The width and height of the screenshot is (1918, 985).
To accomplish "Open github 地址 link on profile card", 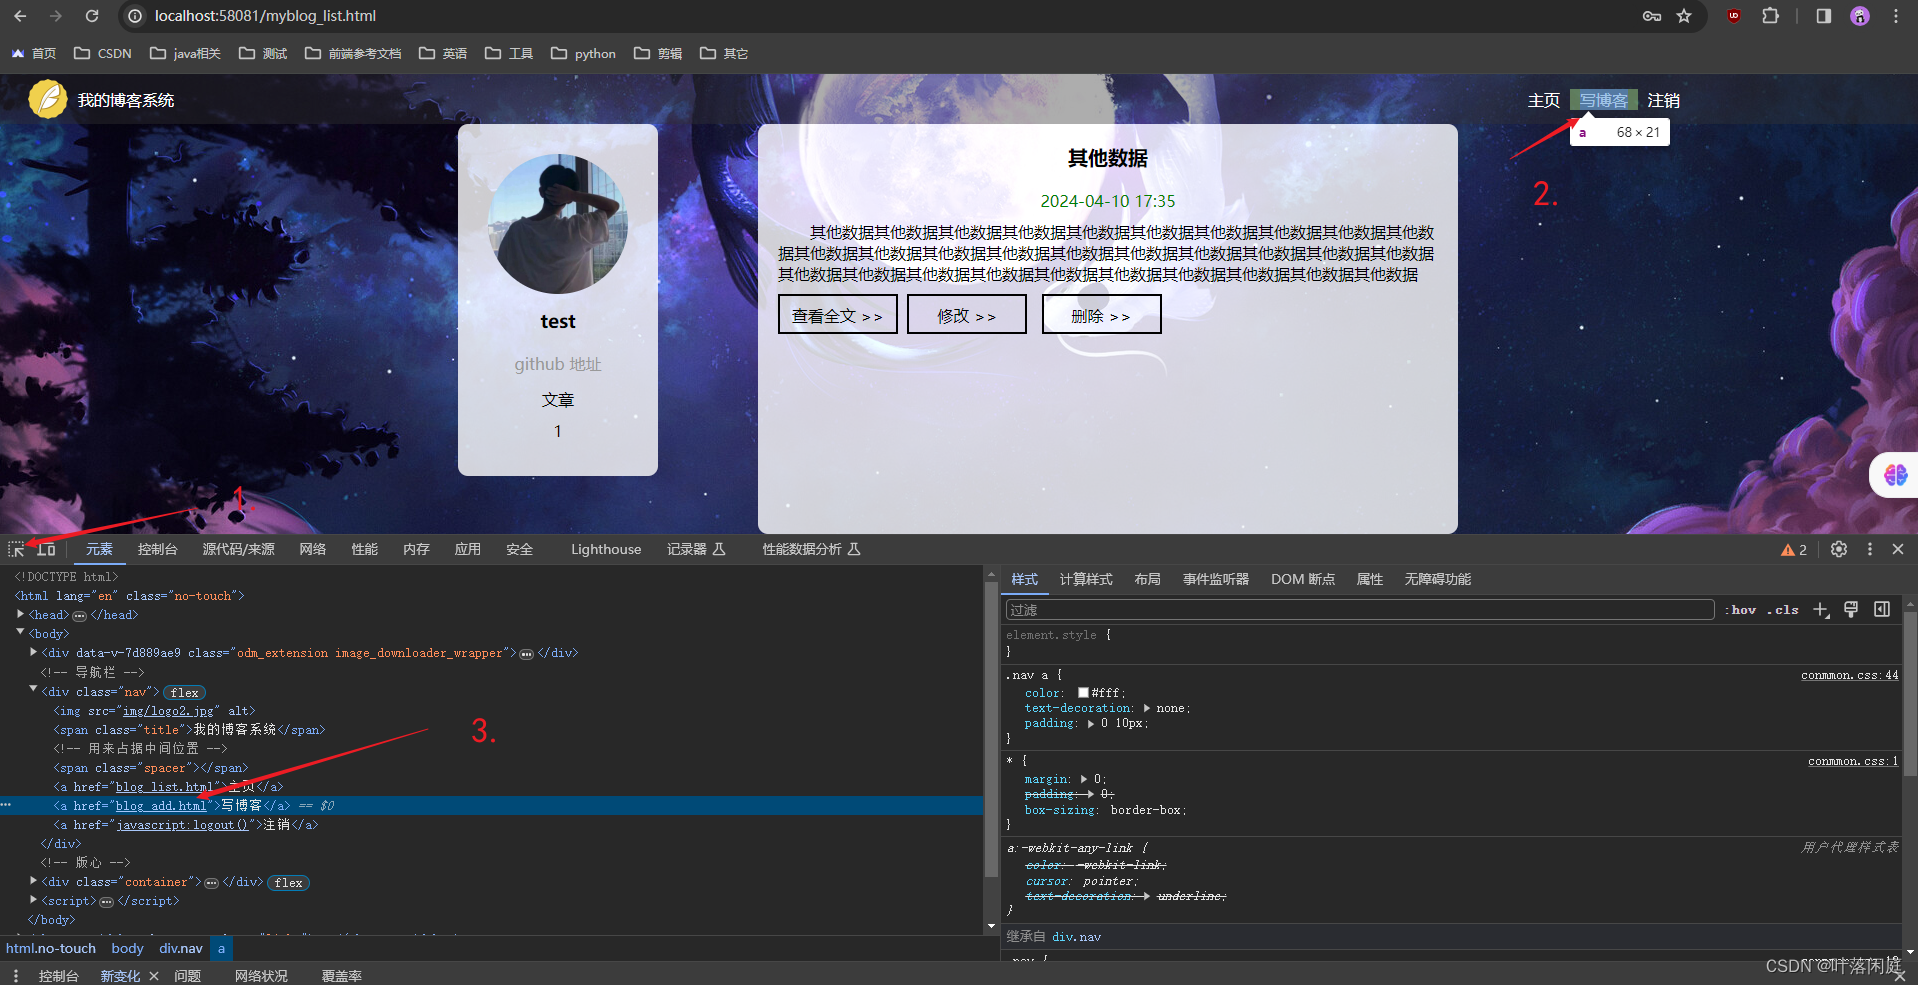I will pyautogui.click(x=557, y=364).
